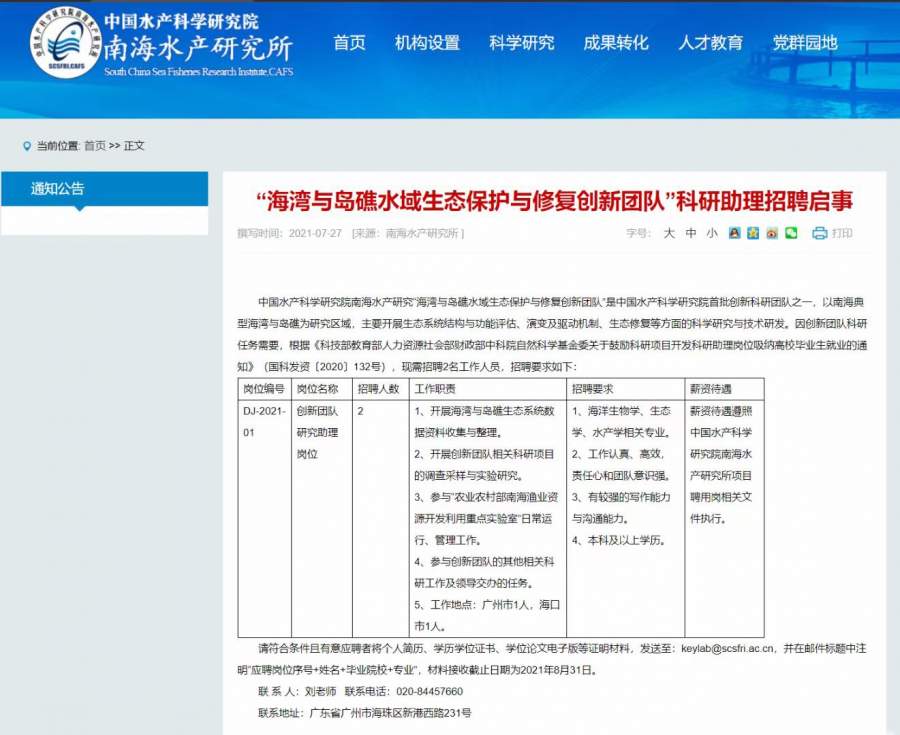
Task: Open the 成果转化 menu item
Action: pyautogui.click(x=616, y=43)
